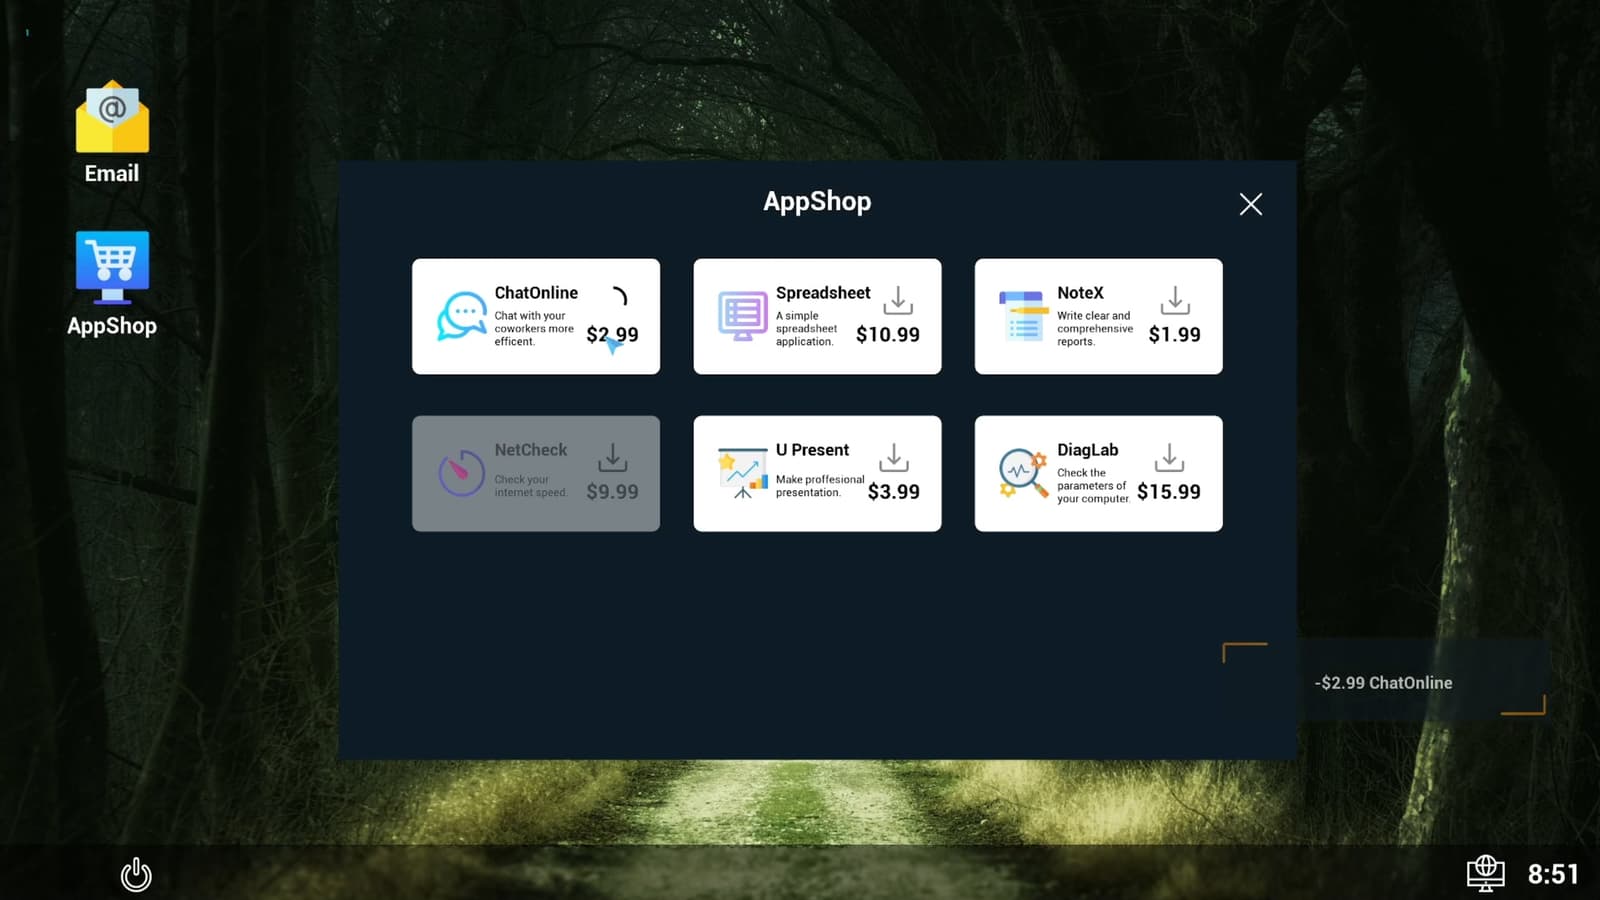Click the ChatOnline chat bubble icon
This screenshot has height=900, width=1600.
tap(461, 316)
